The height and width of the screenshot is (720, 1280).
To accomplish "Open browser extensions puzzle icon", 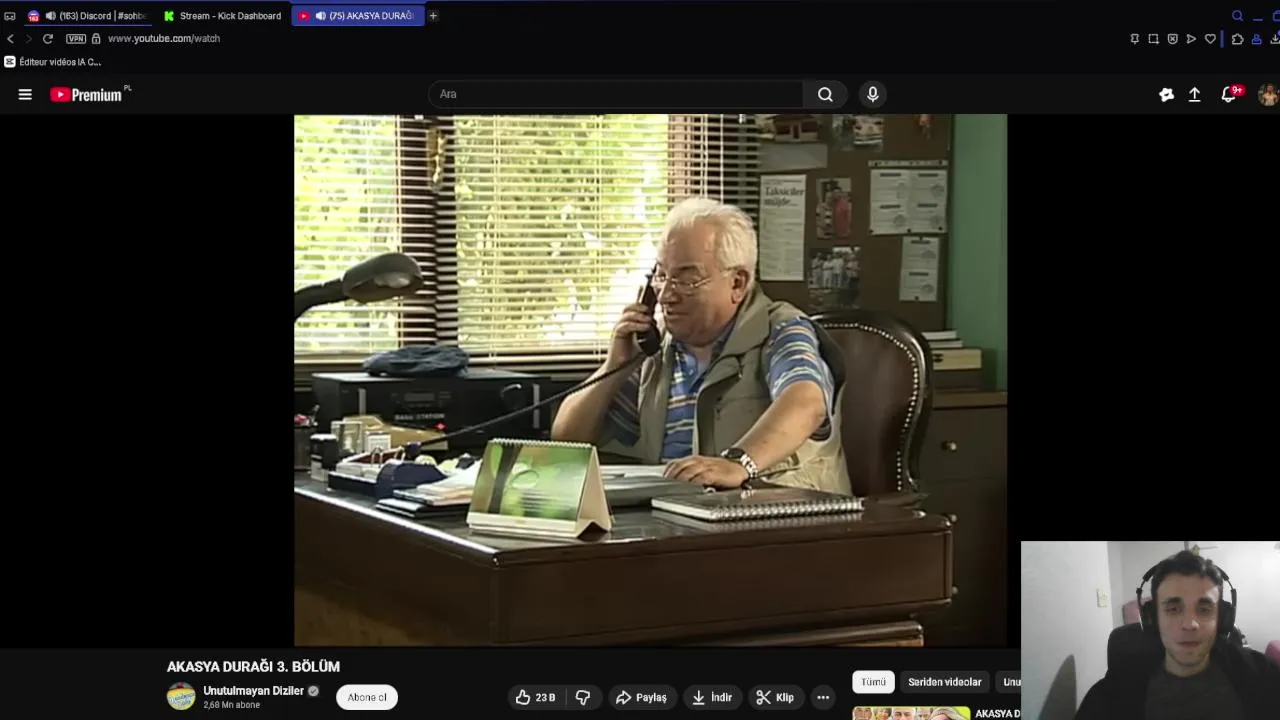I will coord(1237,39).
